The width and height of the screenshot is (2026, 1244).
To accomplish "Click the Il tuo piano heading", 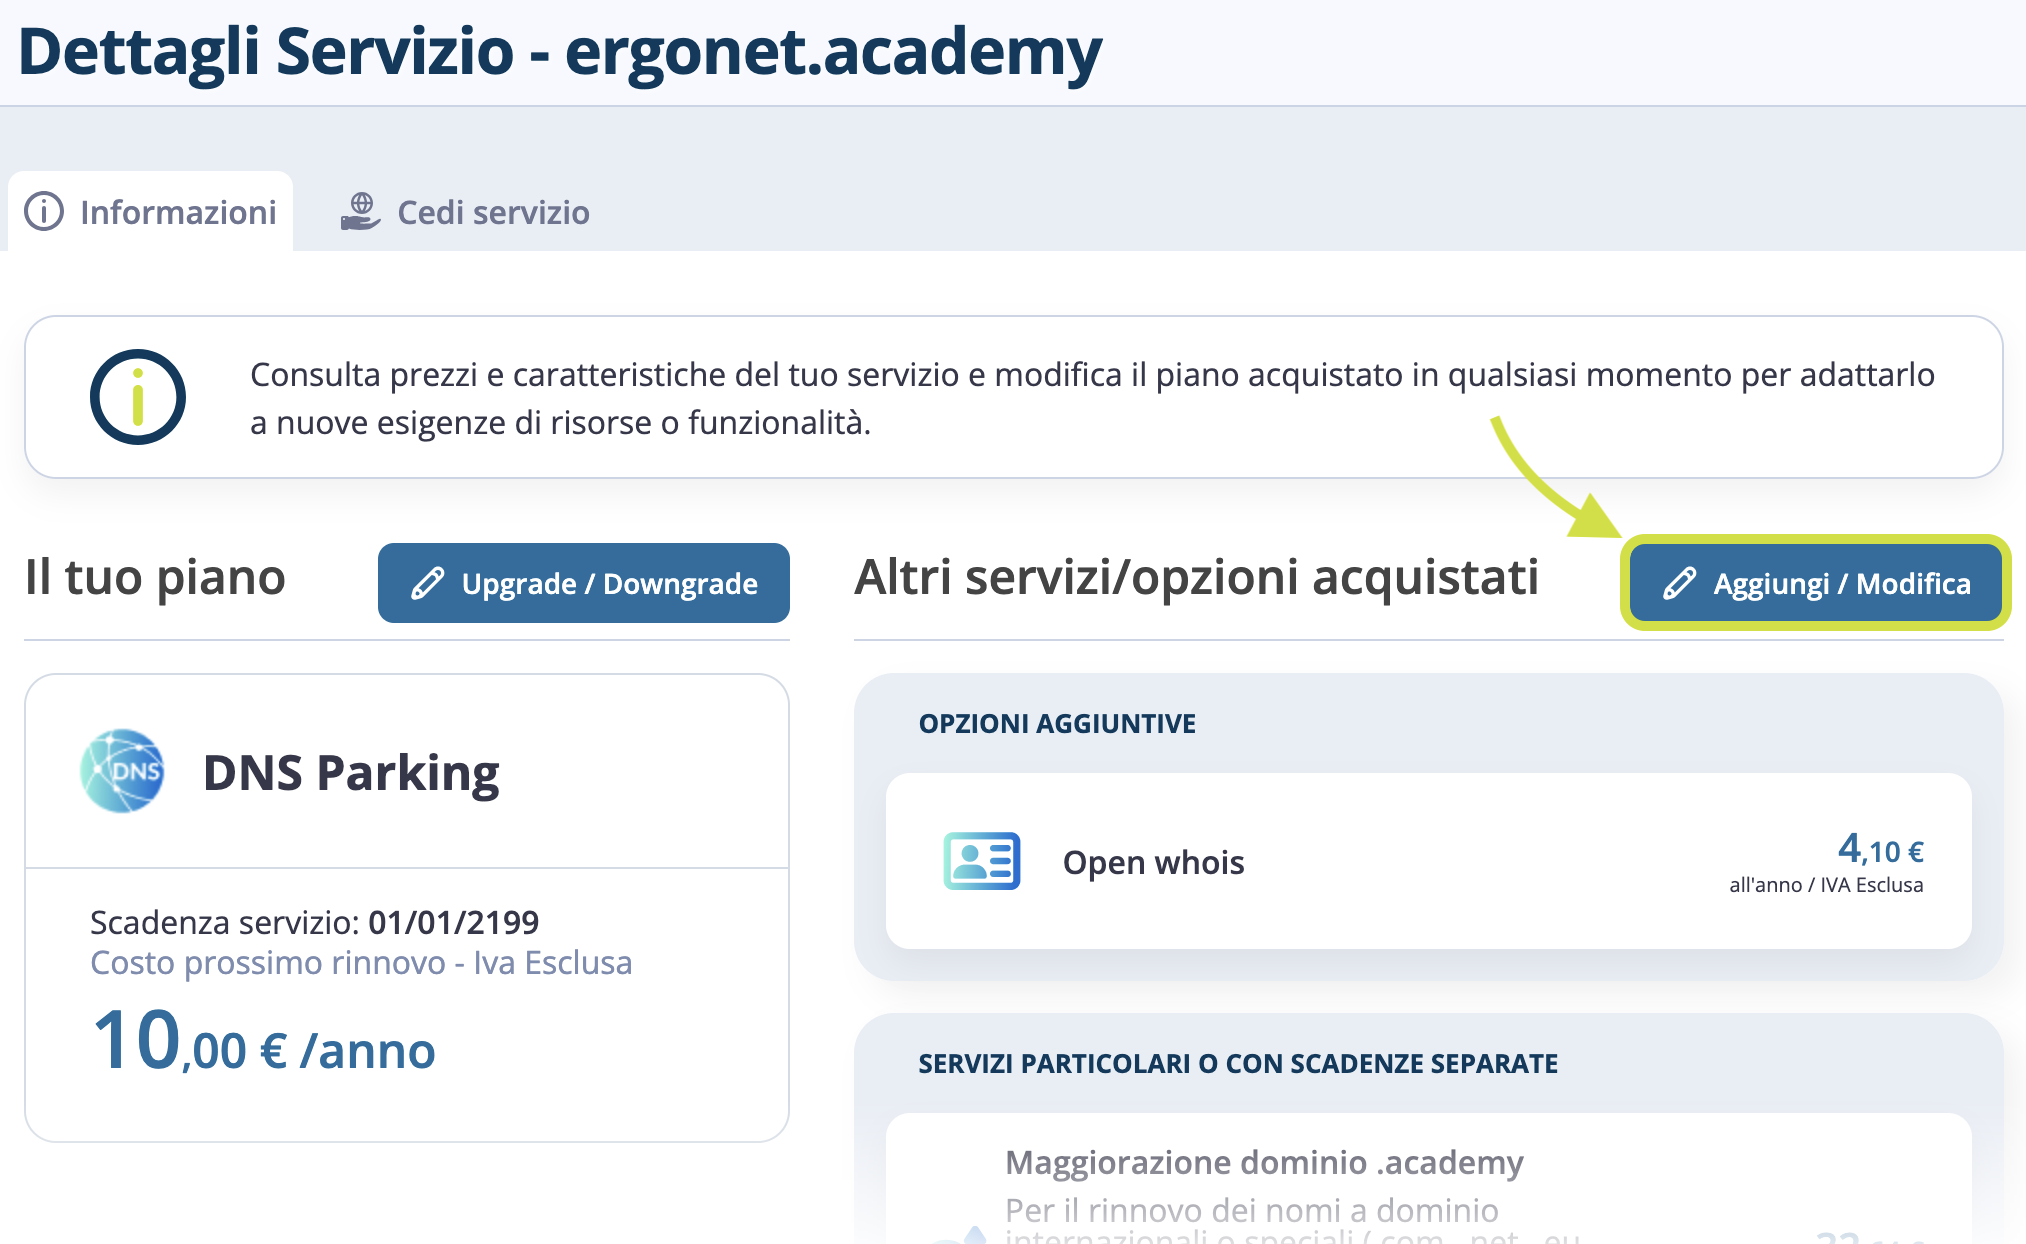I will click(x=155, y=577).
